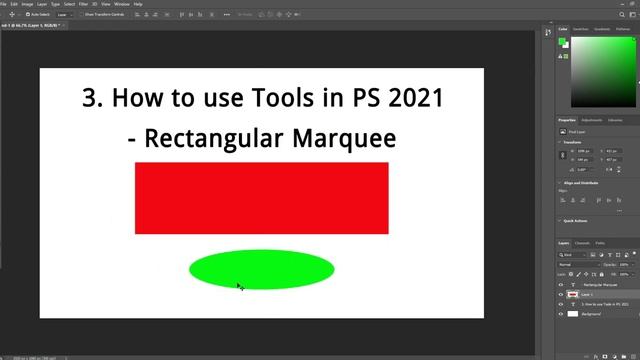
Task: Lock image pixels brush icon
Action: pyautogui.click(x=578, y=274)
